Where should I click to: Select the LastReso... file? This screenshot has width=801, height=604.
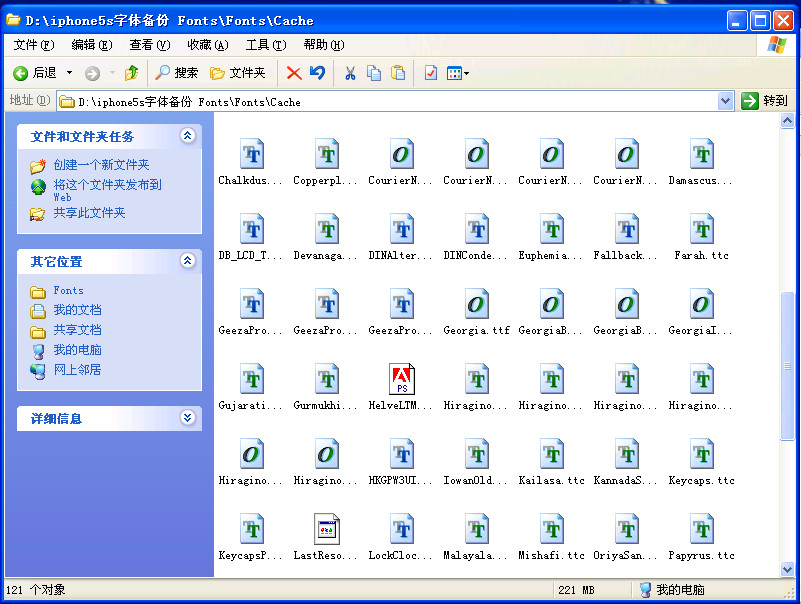click(x=326, y=537)
